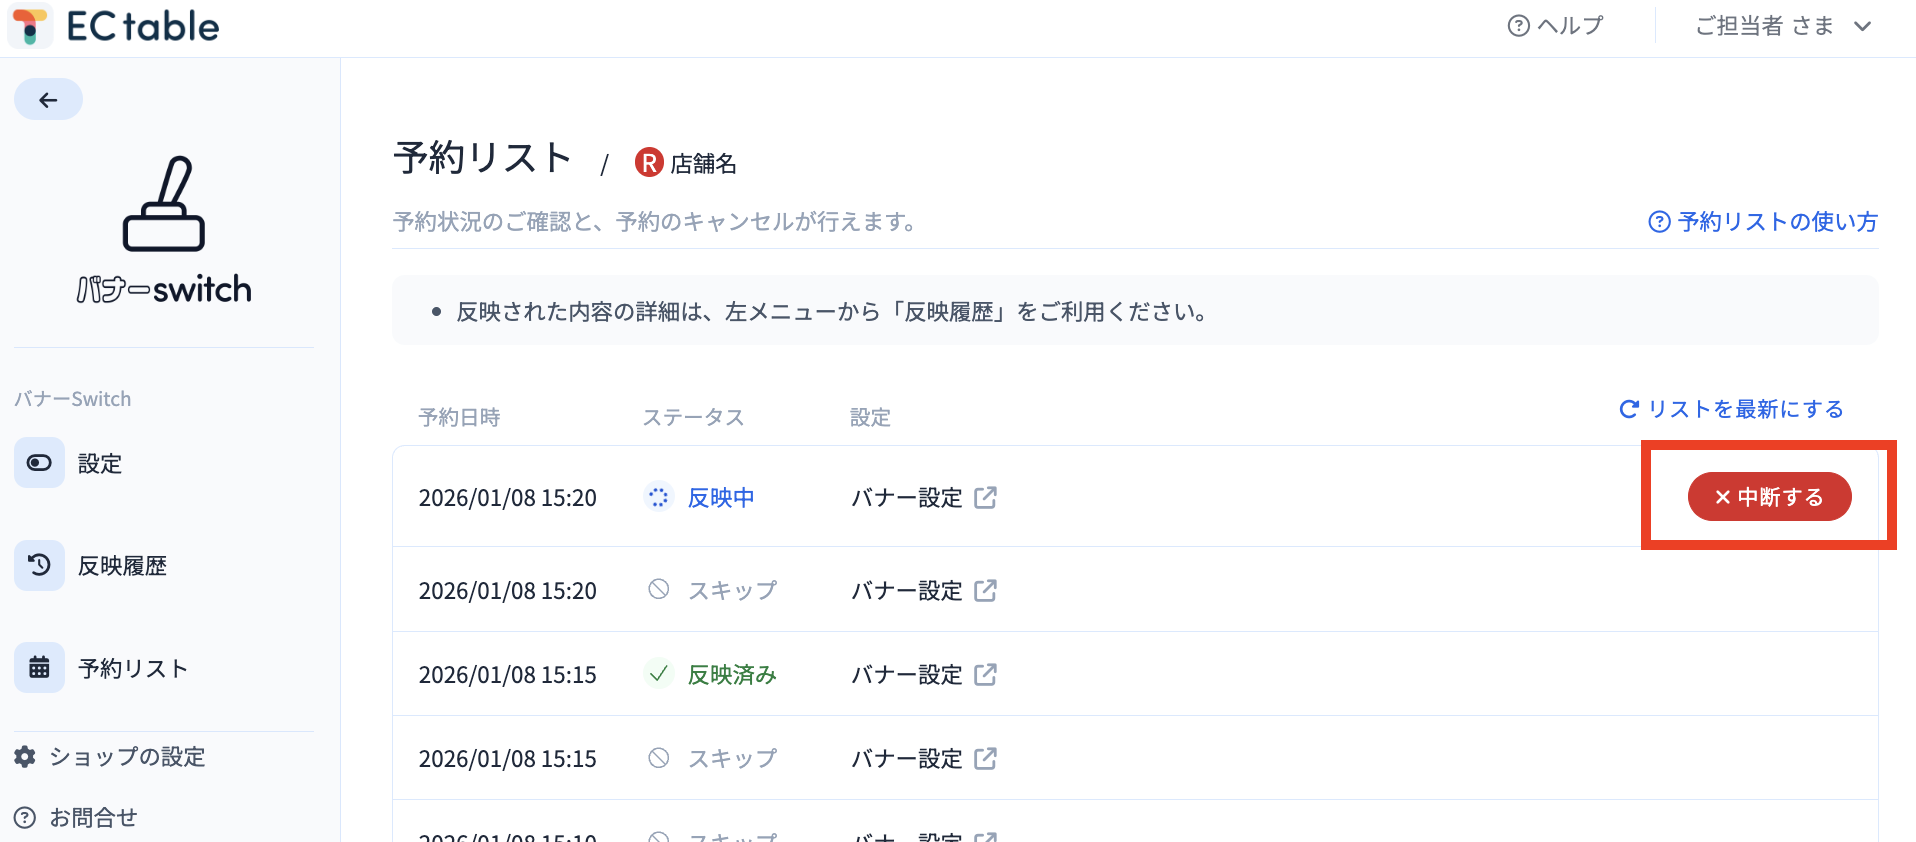The height and width of the screenshot is (842, 1916).
Task: Click the ショップの設定 gear icon
Action: [25, 757]
